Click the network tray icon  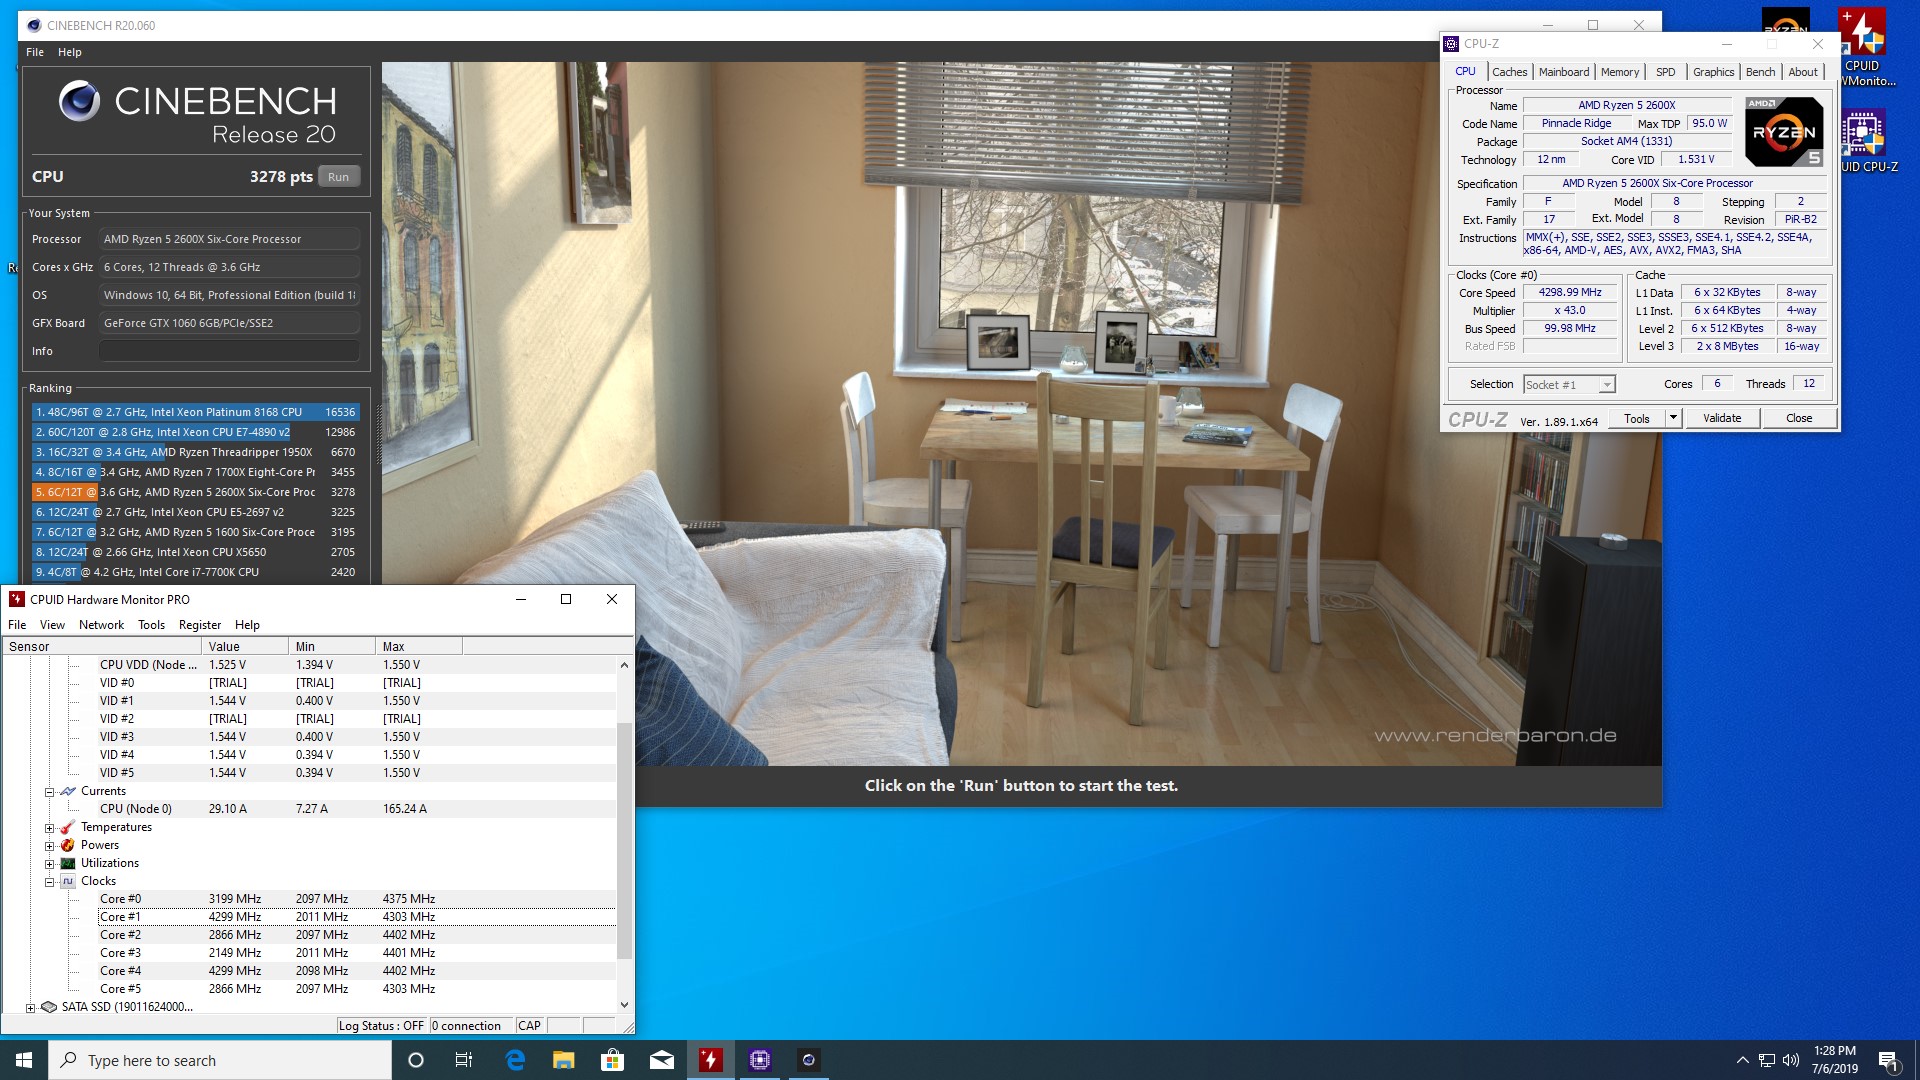[x=1767, y=1060]
